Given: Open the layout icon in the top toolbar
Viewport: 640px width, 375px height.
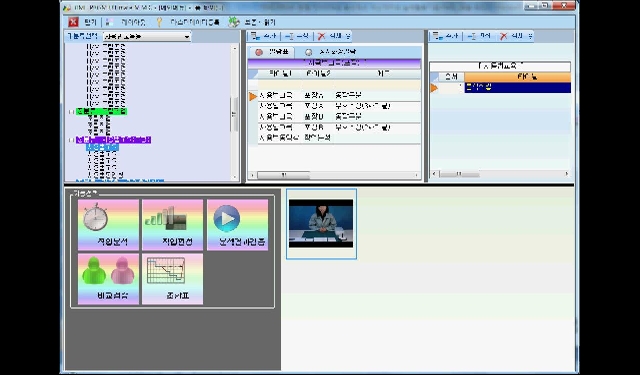Looking at the screenshot, I should [x=109, y=22].
